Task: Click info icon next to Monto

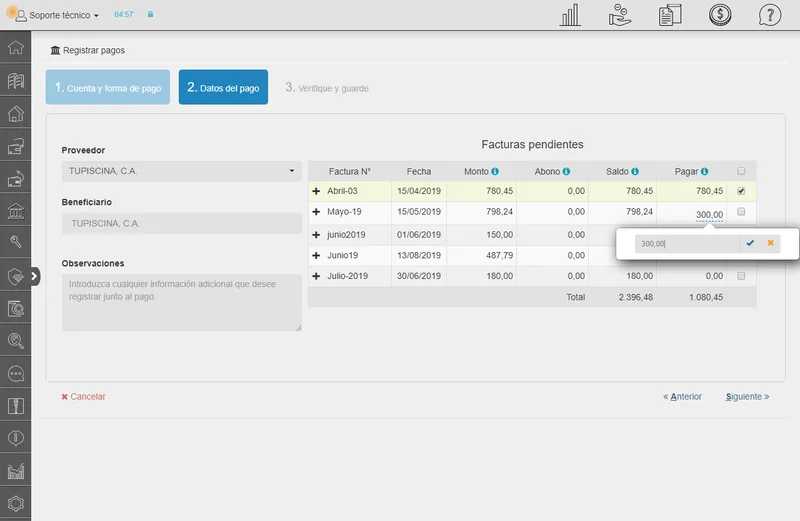Action: pos(495,171)
